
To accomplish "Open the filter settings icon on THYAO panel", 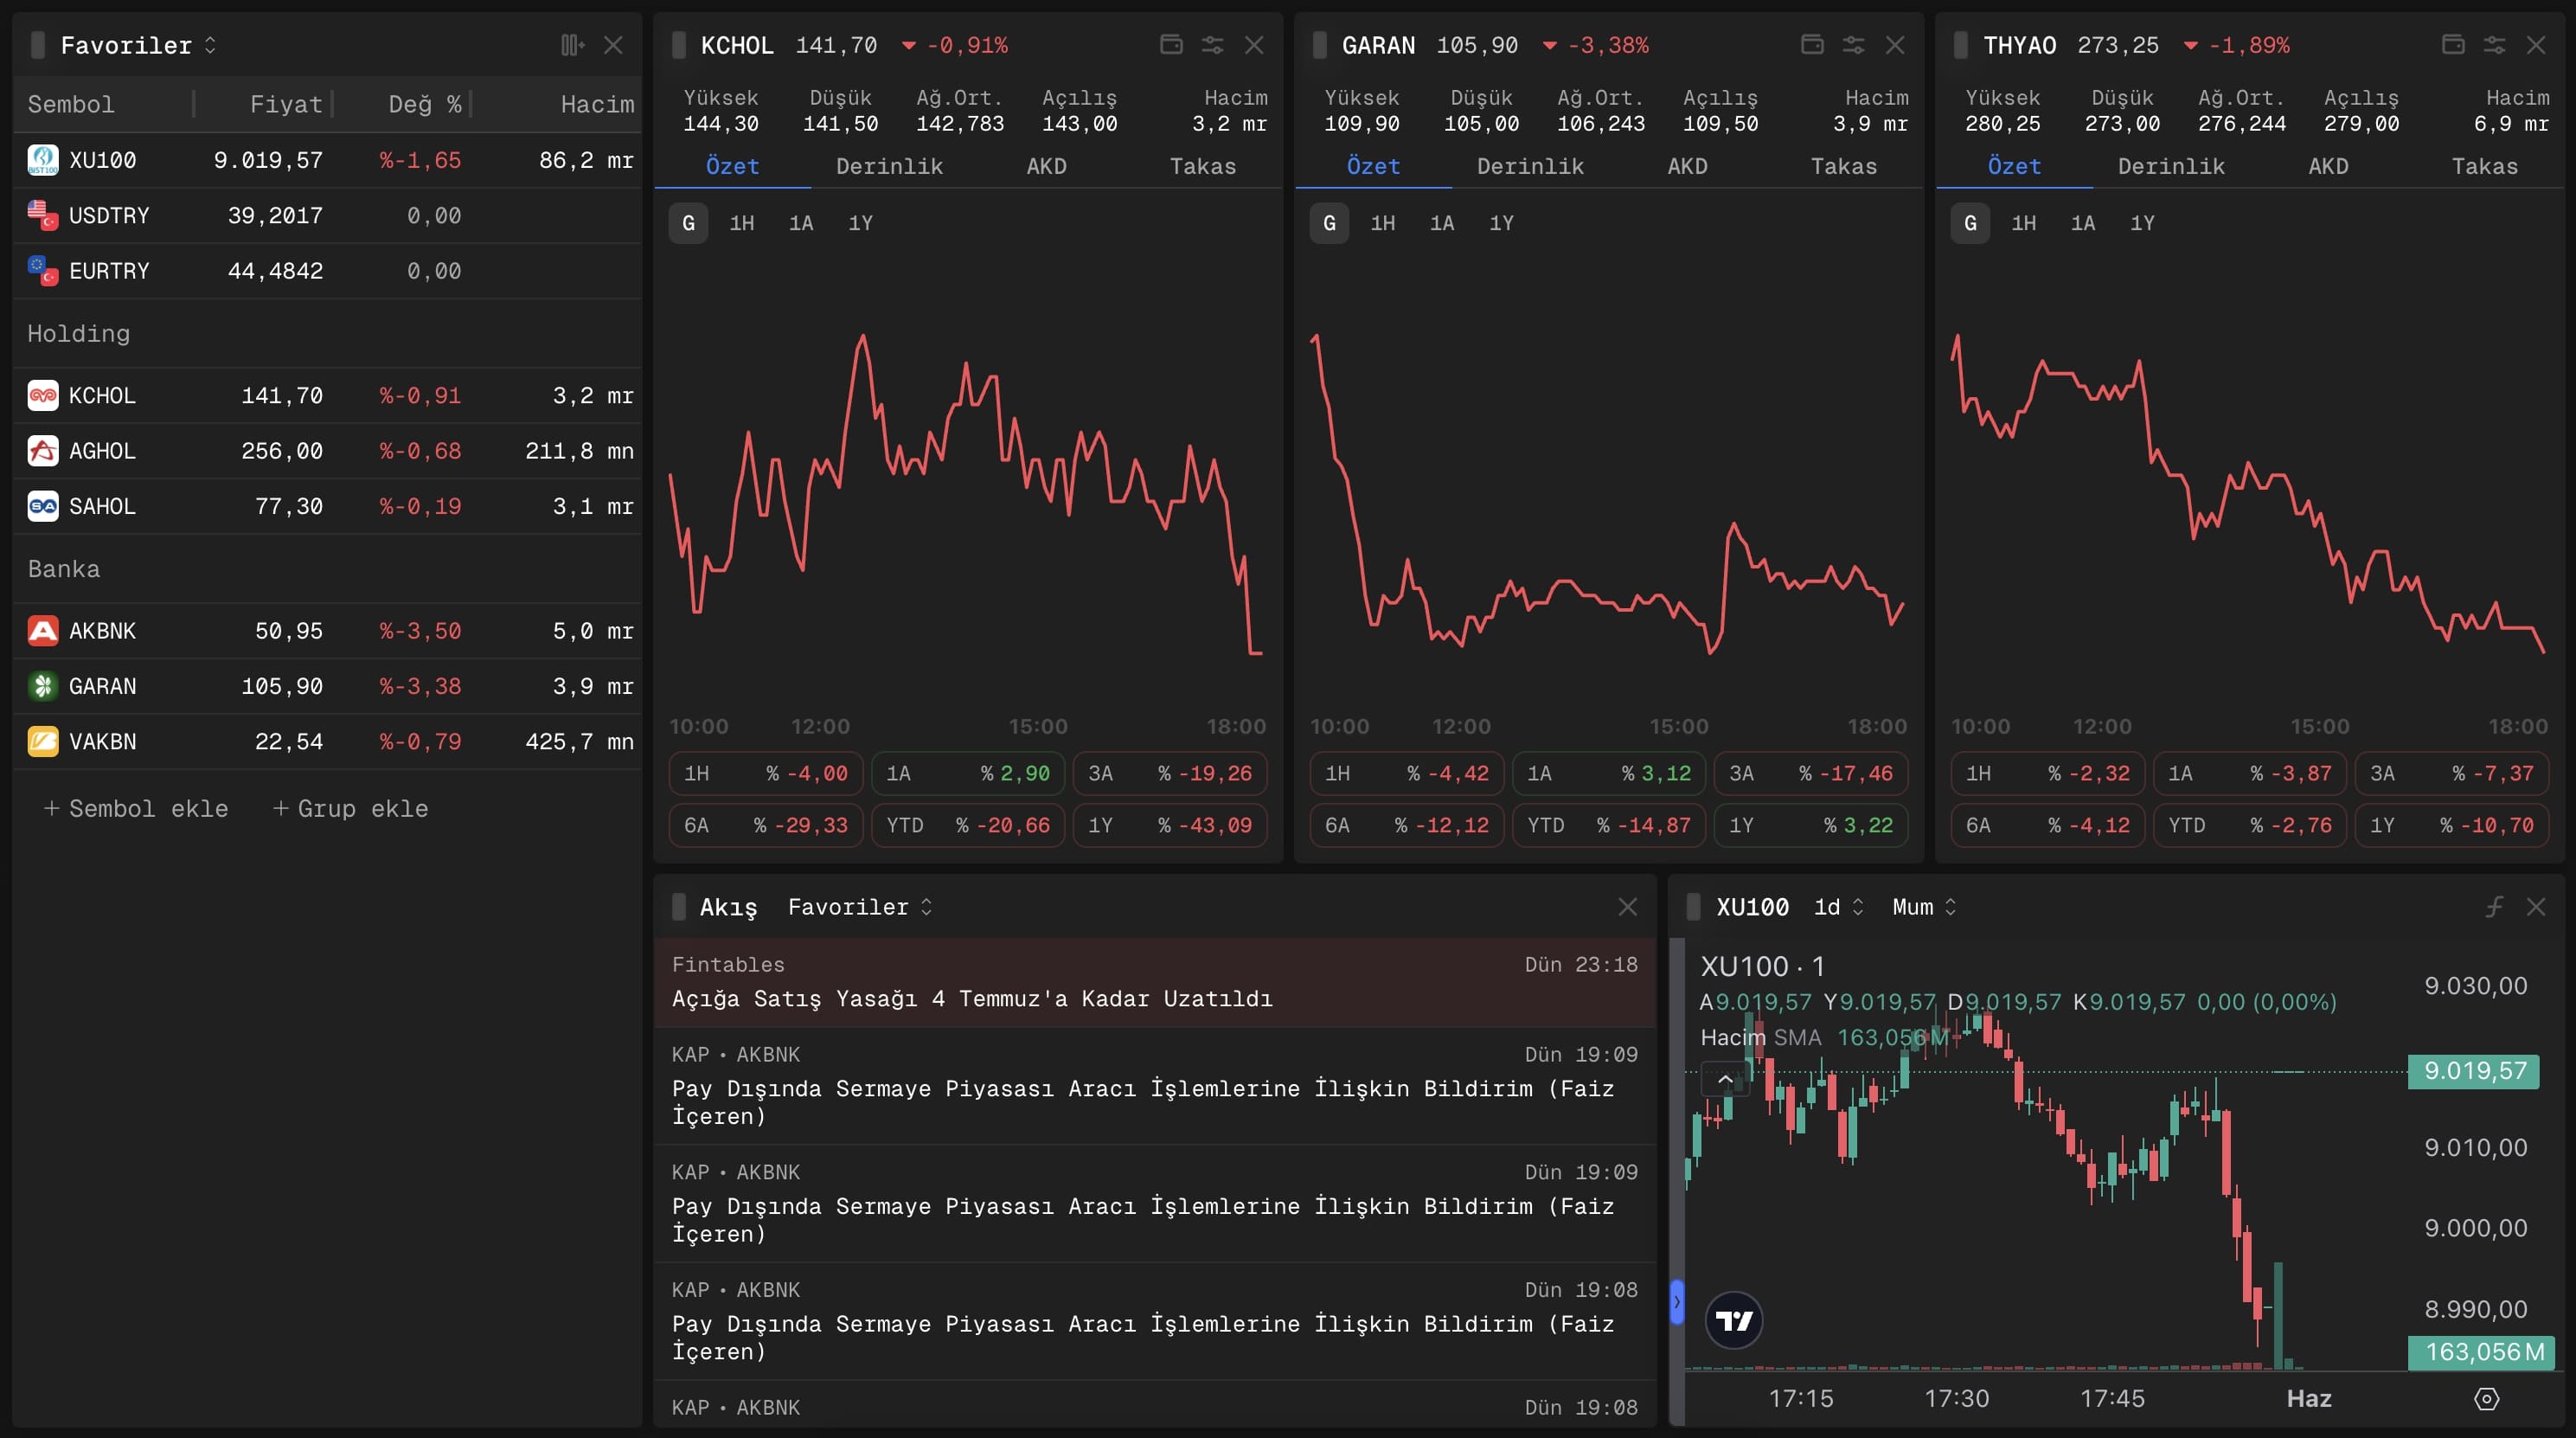I will pos(2494,45).
